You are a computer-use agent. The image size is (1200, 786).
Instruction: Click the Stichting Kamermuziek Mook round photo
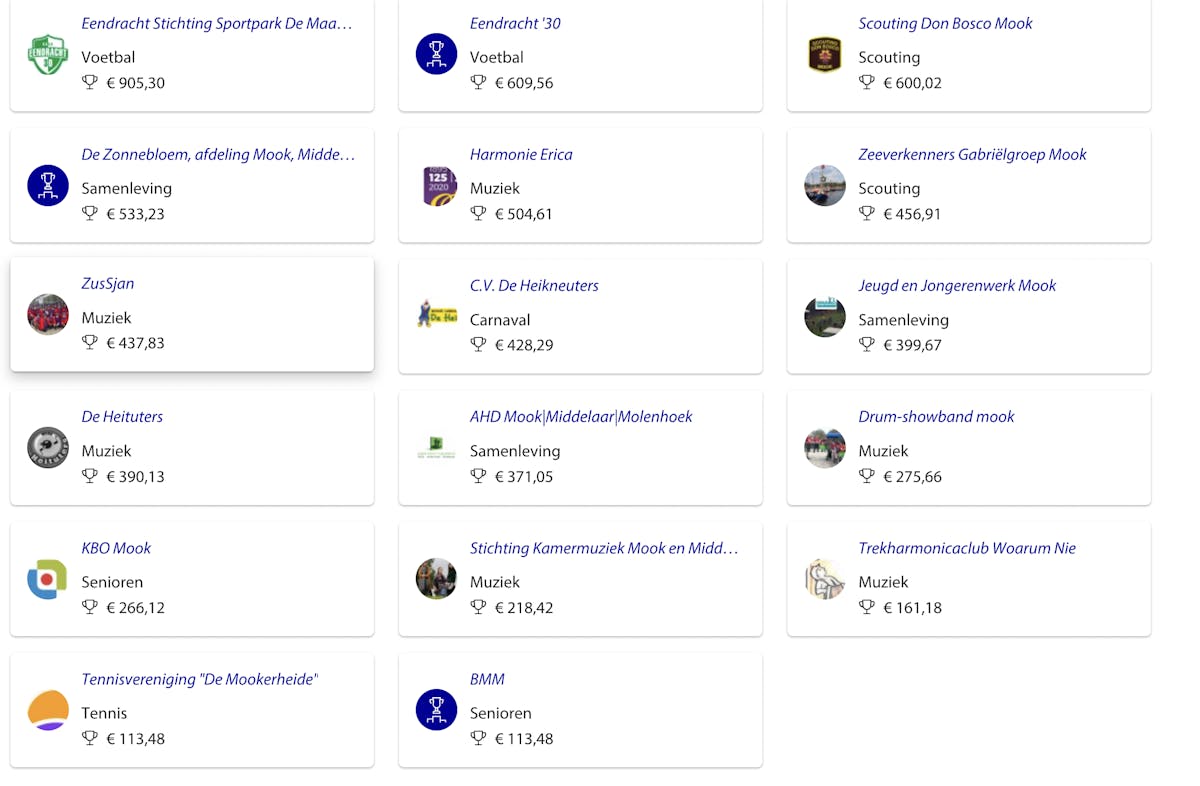point(436,579)
